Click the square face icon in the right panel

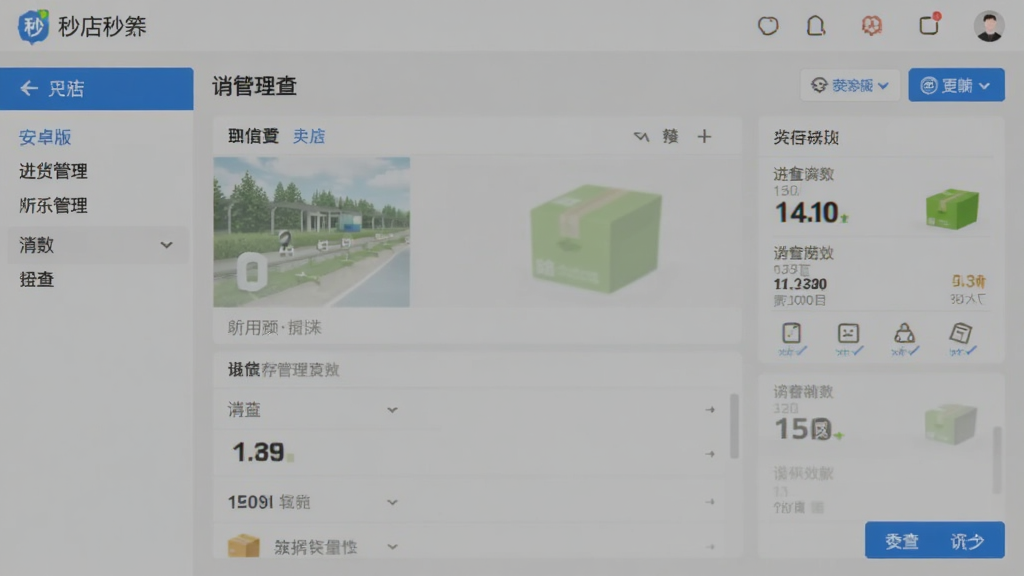click(848, 333)
